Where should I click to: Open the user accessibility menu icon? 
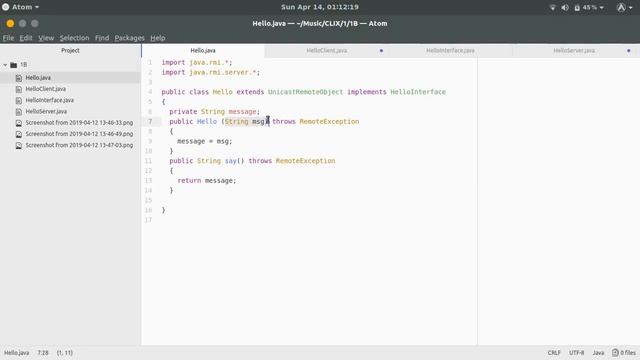[x=621, y=7]
